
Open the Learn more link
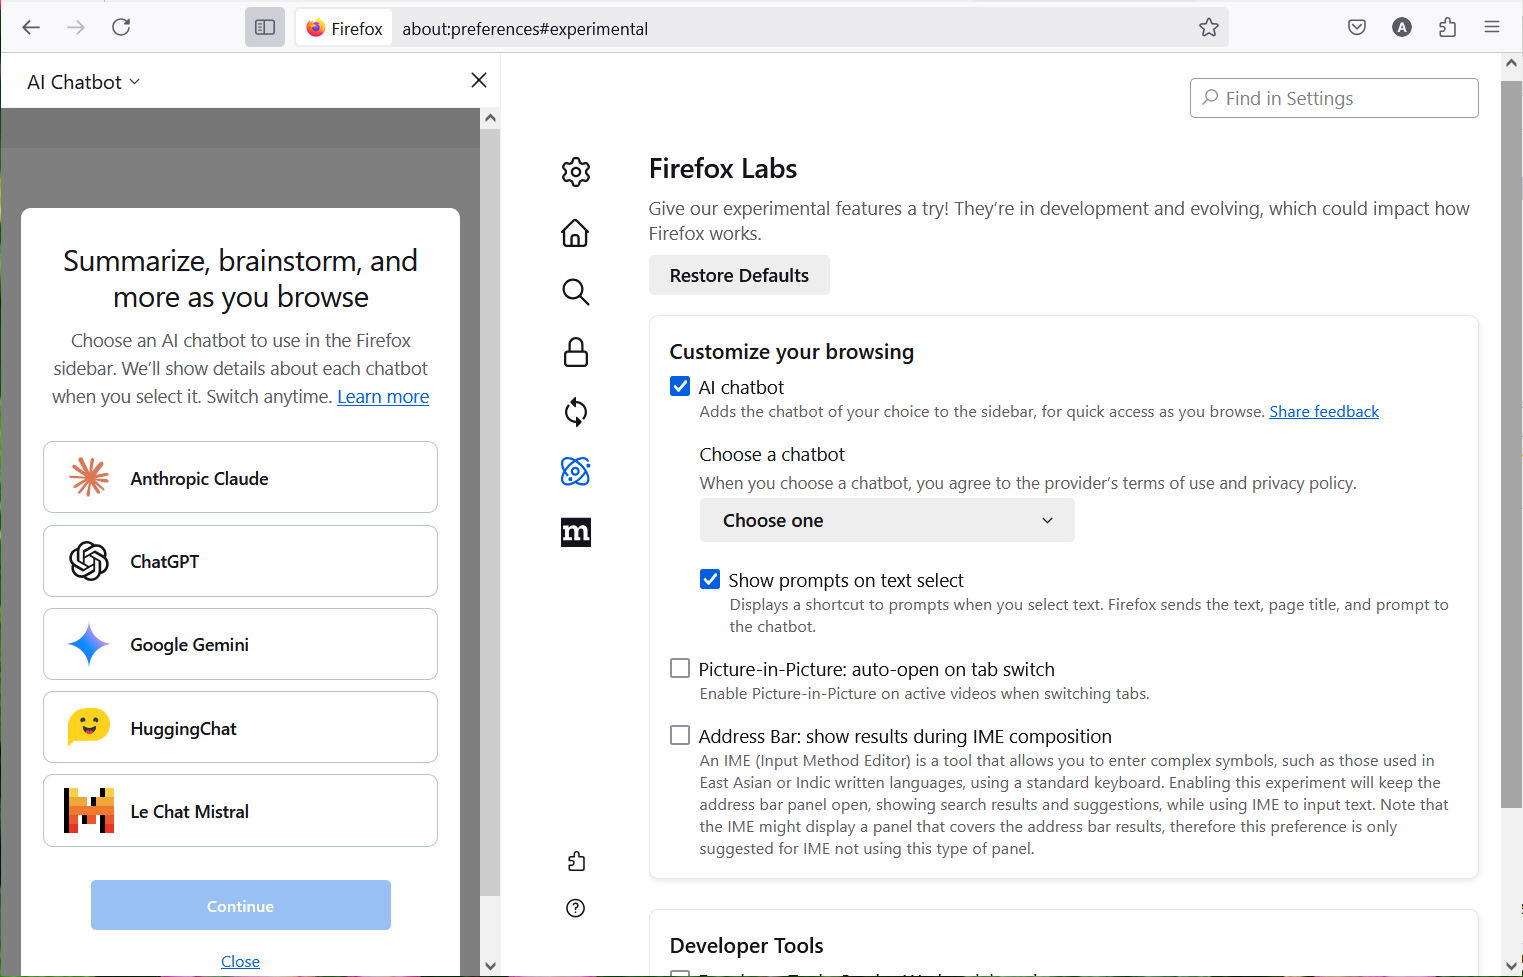[x=383, y=396]
